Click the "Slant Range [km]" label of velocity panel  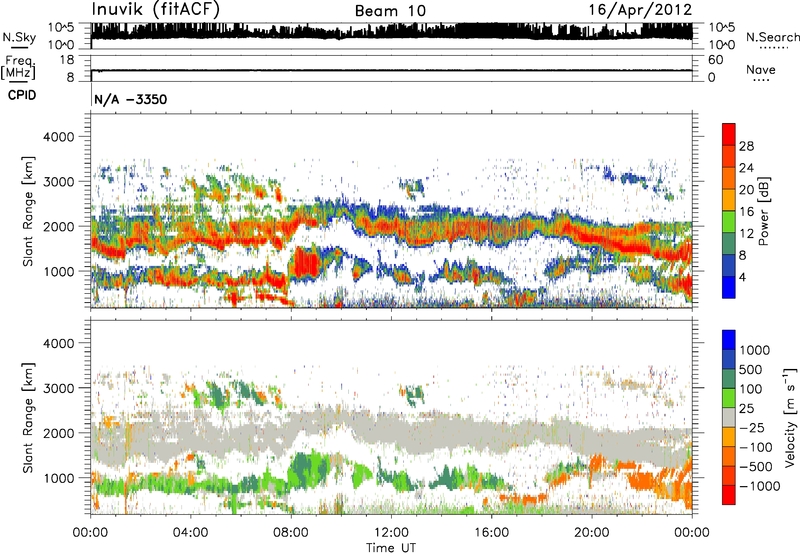[28, 418]
